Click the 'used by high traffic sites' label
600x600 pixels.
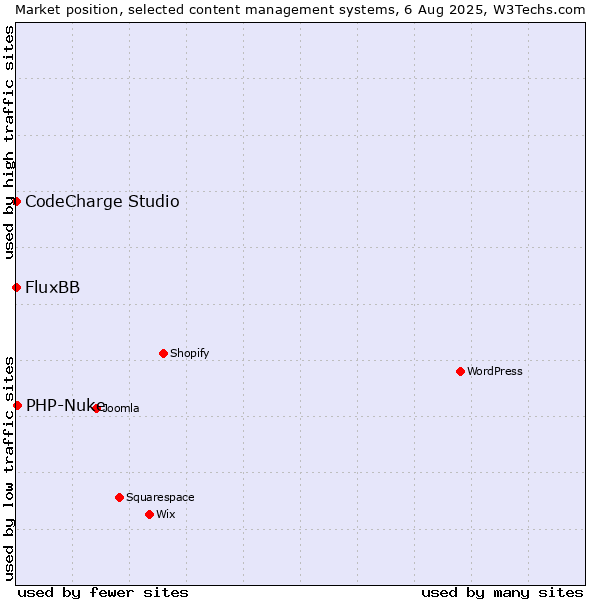pyautogui.click(x=9, y=142)
